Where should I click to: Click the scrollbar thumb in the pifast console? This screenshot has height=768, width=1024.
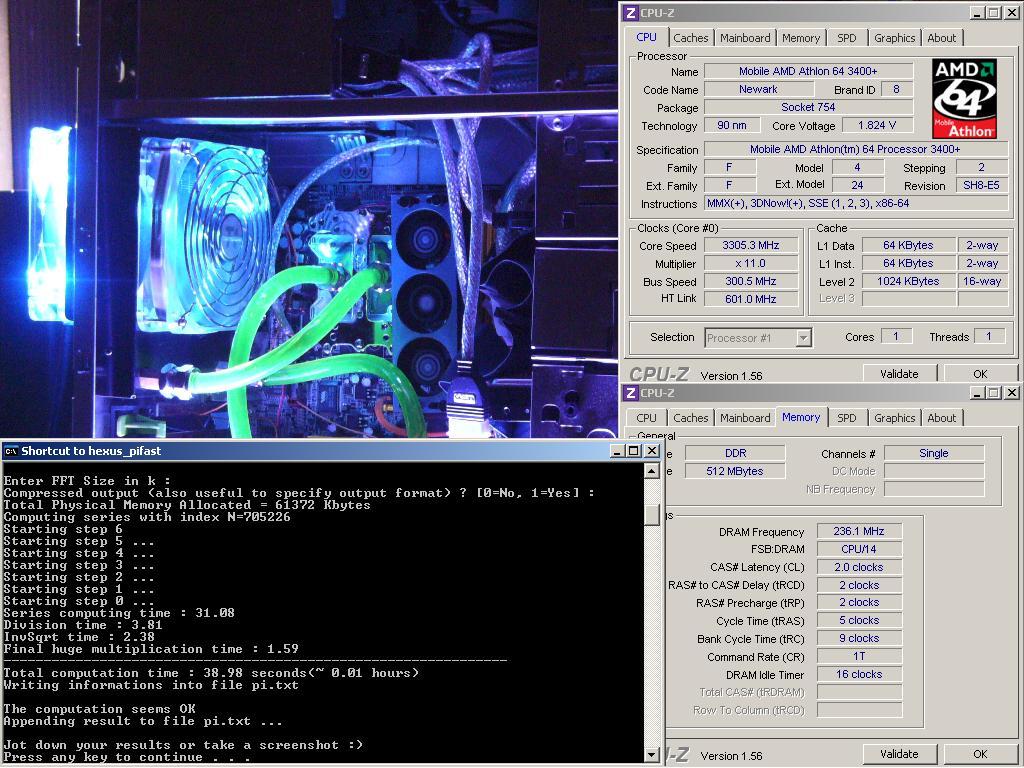coord(651,513)
